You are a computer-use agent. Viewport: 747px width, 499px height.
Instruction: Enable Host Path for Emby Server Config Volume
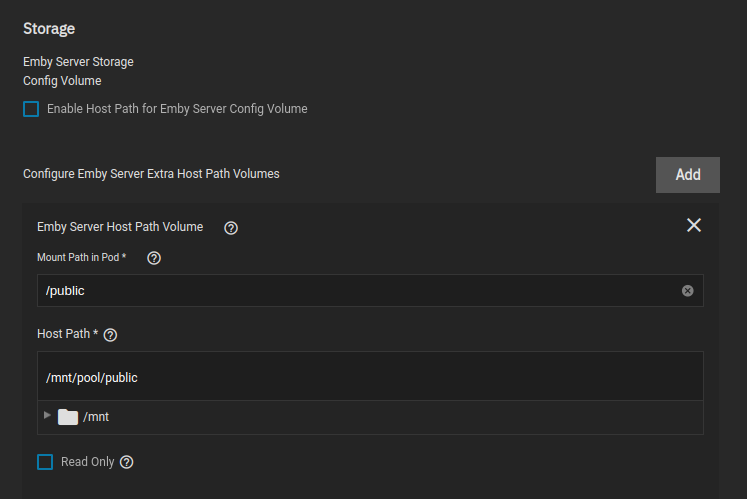31,109
